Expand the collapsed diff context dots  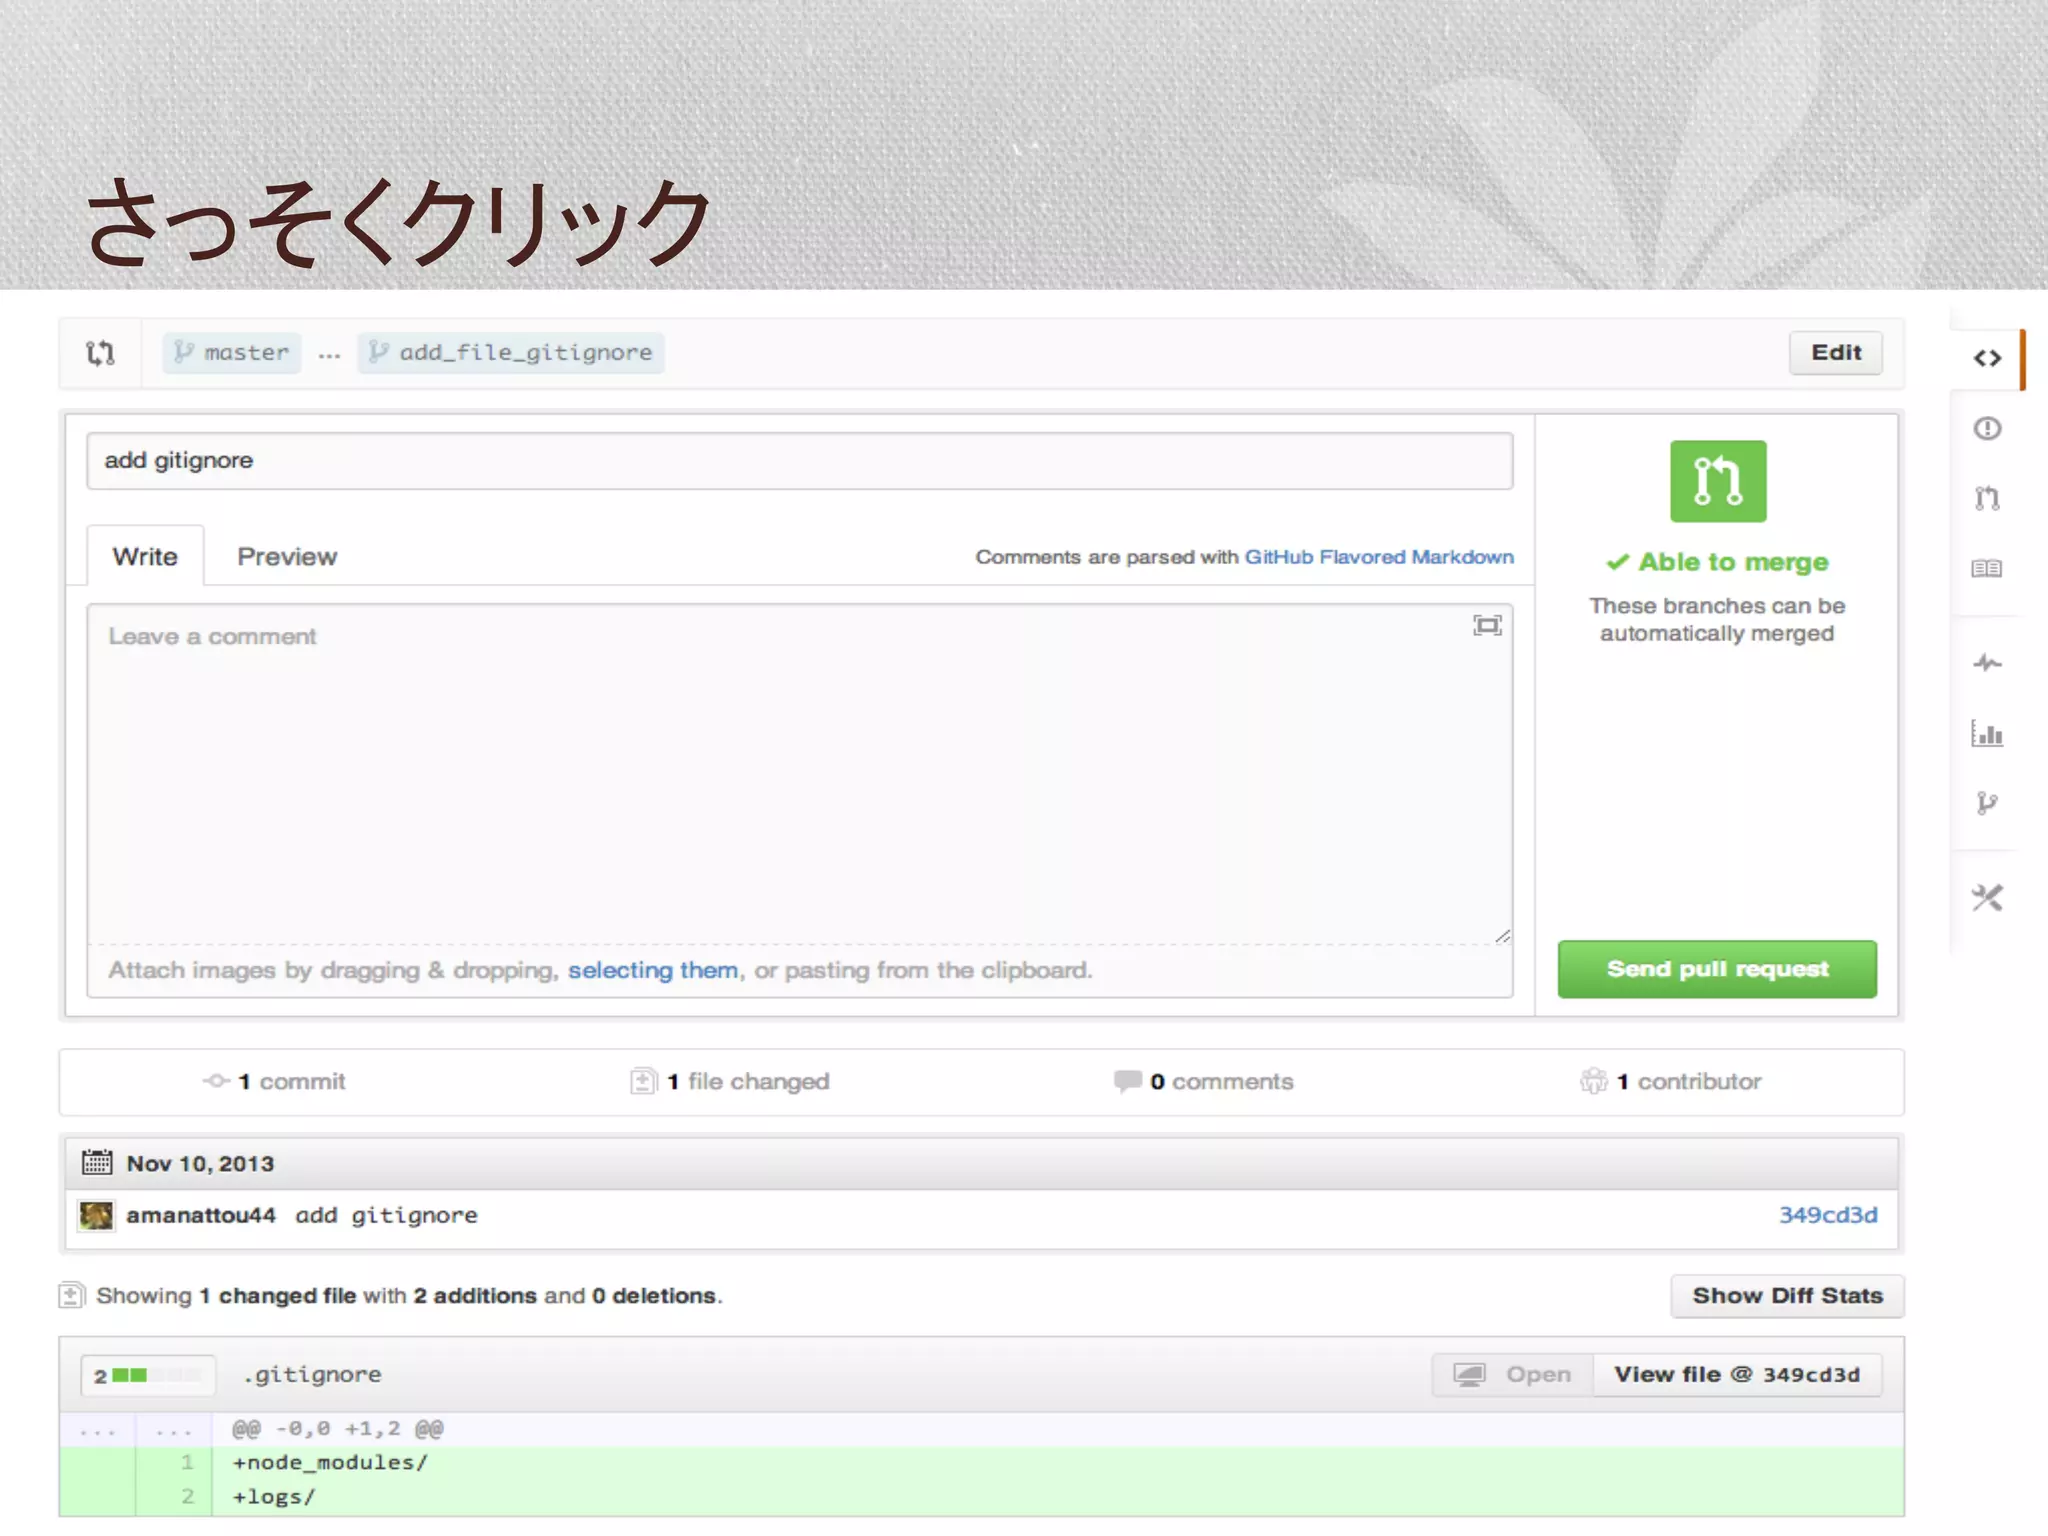[x=98, y=1430]
